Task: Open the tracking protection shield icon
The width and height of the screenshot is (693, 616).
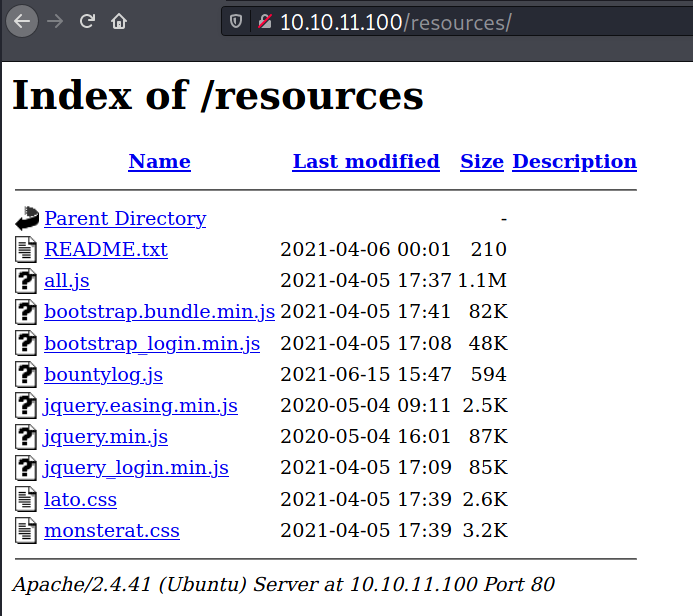Action: click(x=236, y=21)
